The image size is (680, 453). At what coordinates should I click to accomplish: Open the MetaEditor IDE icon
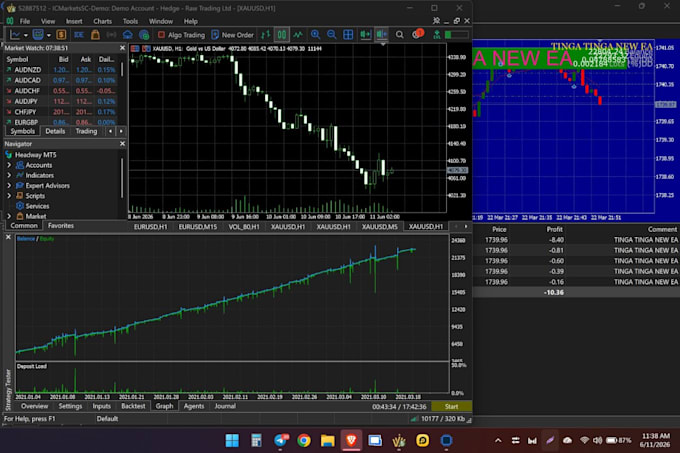point(79,35)
